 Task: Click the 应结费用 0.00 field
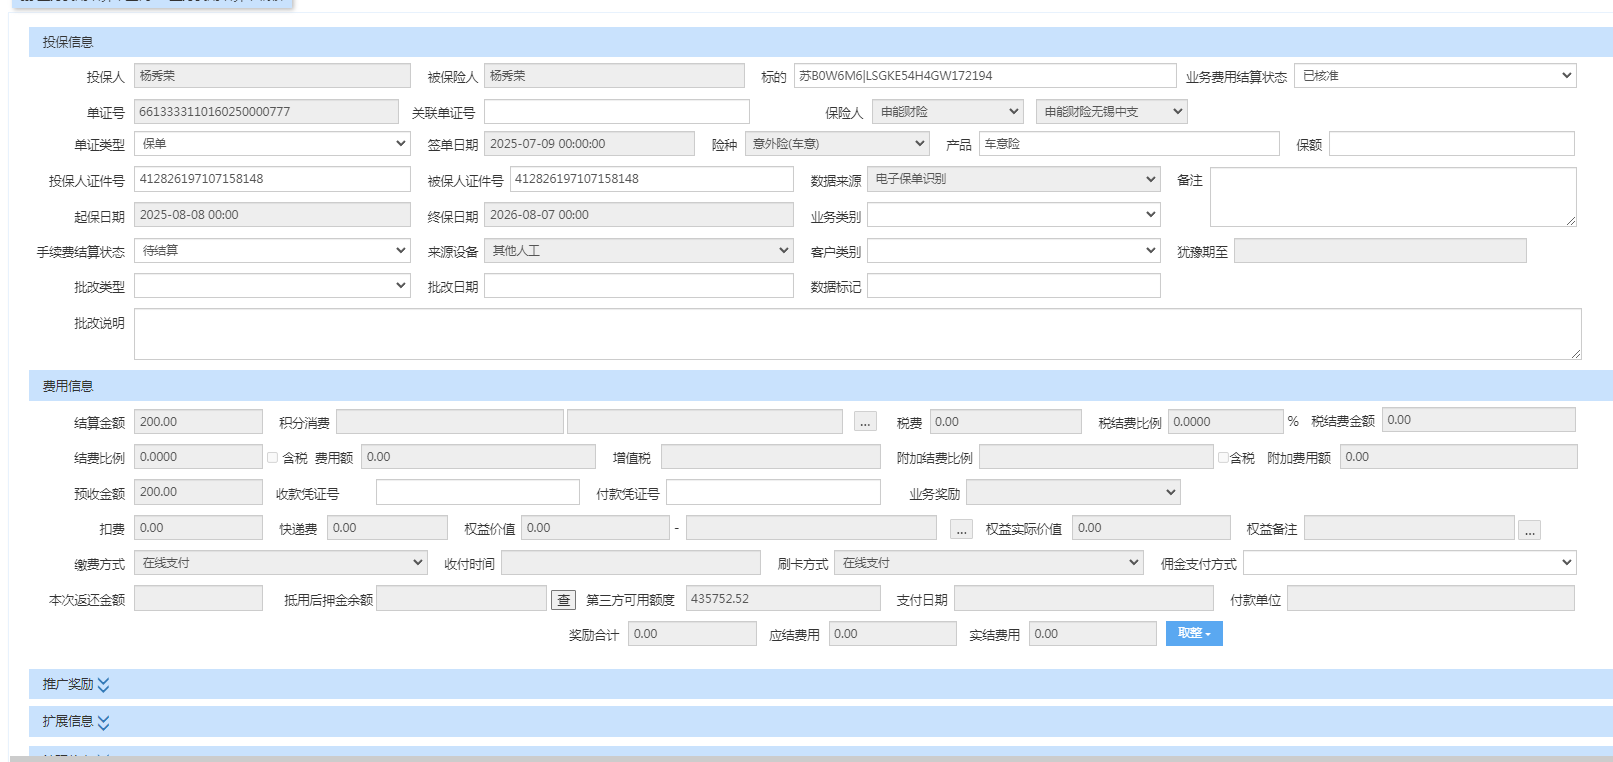pyautogui.click(x=892, y=634)
